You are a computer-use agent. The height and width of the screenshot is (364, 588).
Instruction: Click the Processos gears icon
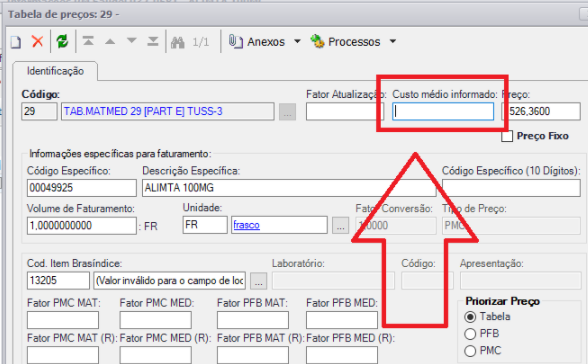[317, 41]
